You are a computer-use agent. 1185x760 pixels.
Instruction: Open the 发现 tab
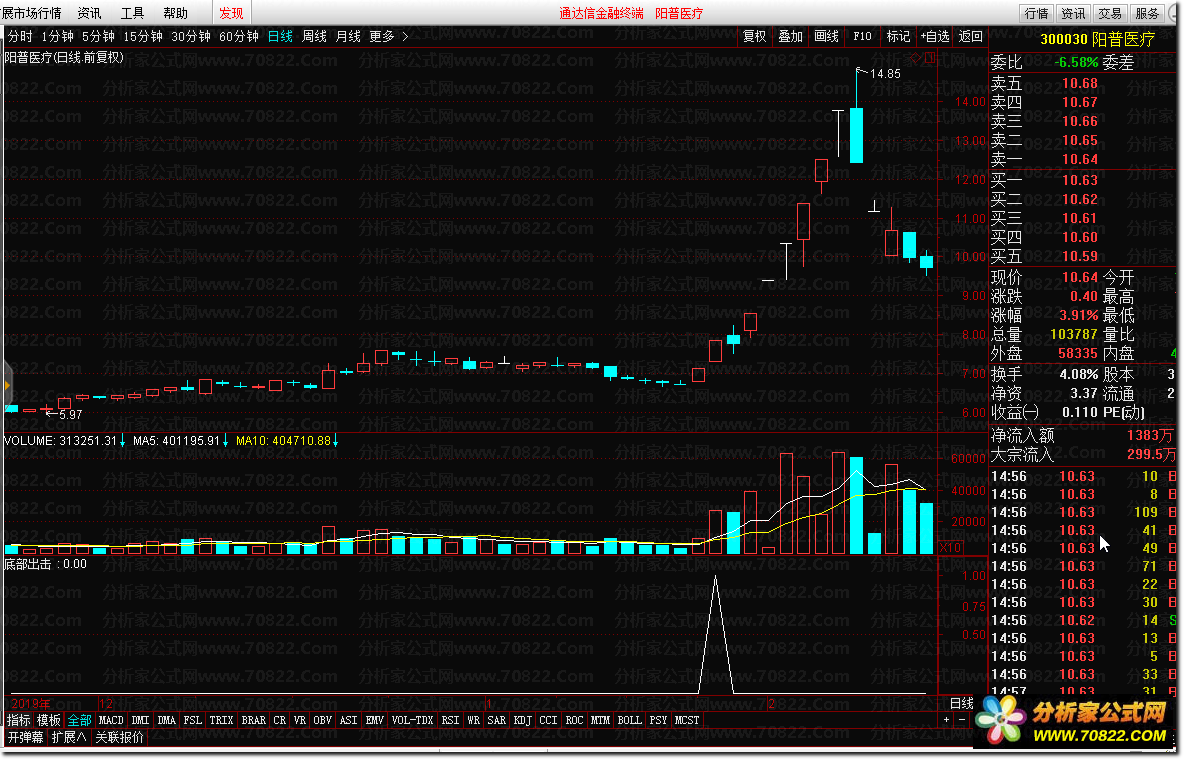[231, 13]
